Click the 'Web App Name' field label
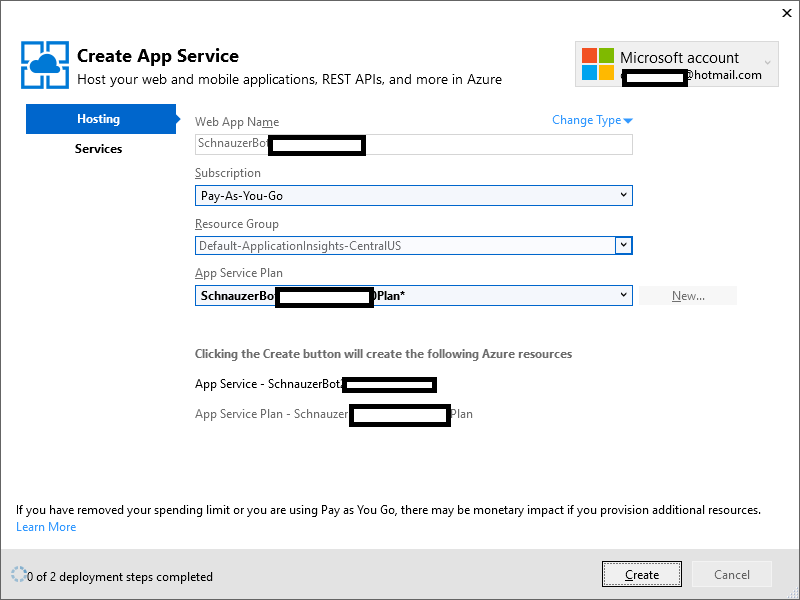The width and height of the screenshot is (800, 600). pos(237,122)
